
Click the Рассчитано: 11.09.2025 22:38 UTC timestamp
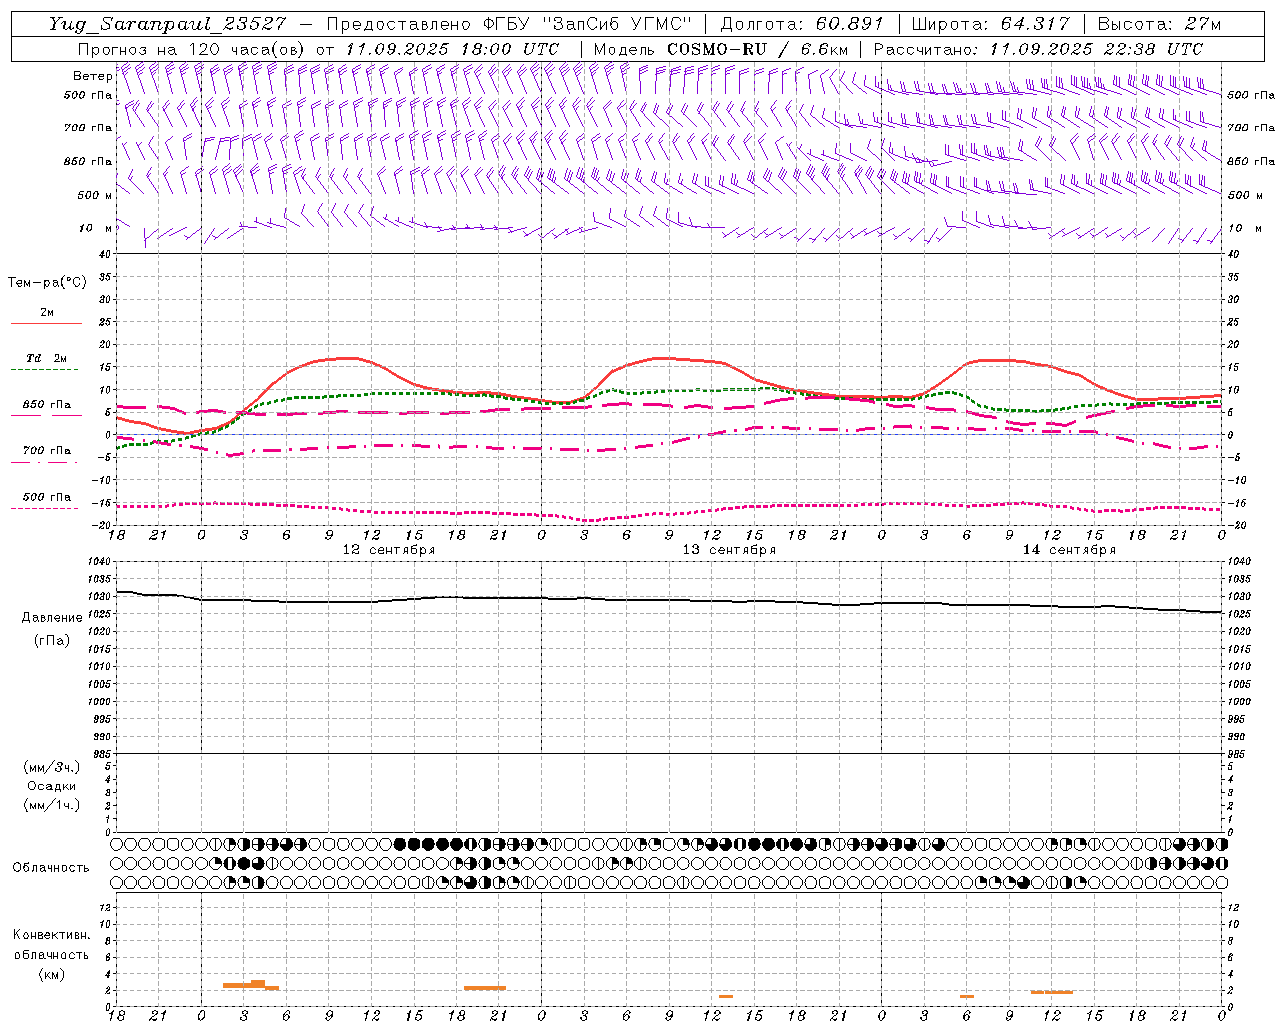click(1038, 49)
